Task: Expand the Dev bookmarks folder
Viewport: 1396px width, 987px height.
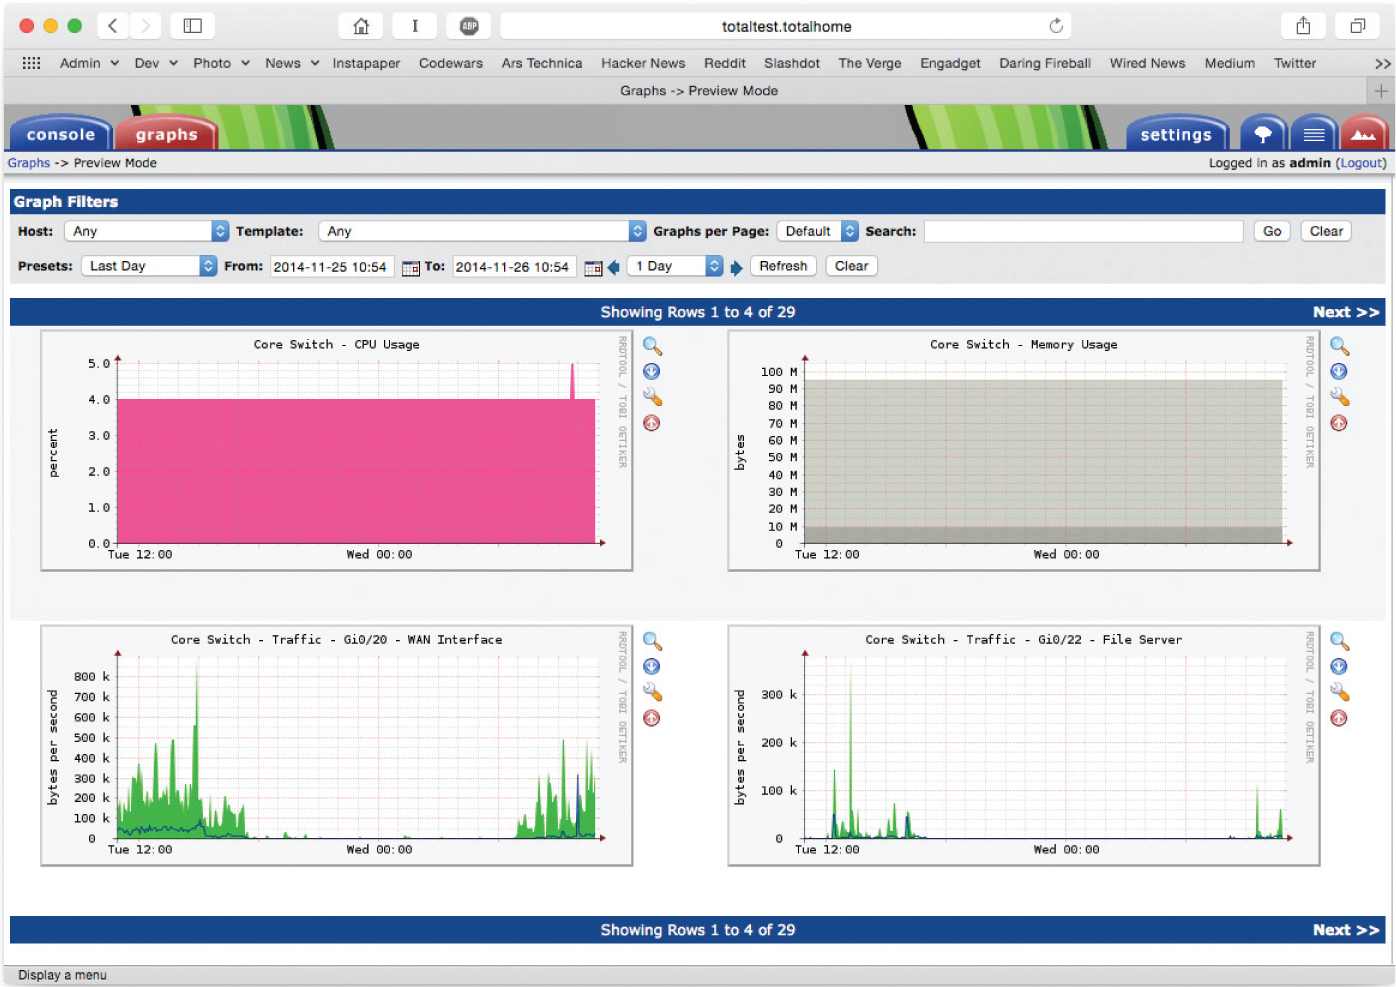Action: click(156, 63)
